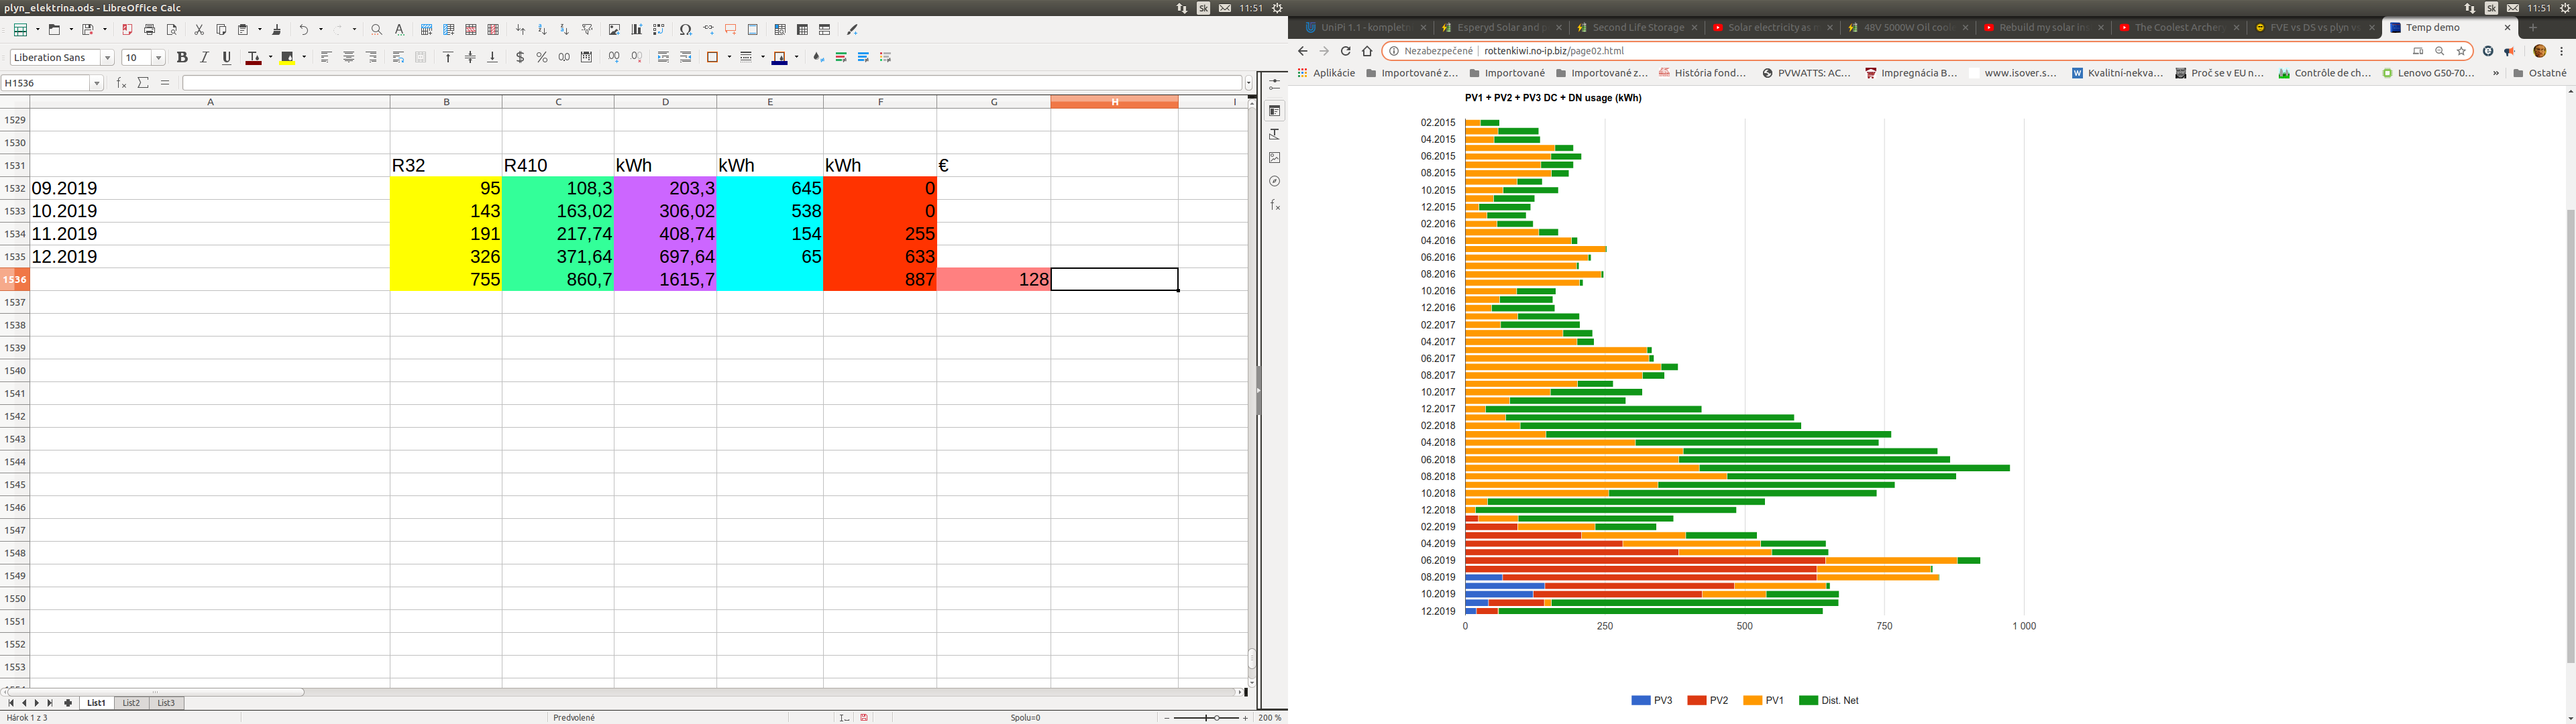The height and width of the screenshot is (724, 2576).
Task: Expand the font size 10 dropdown
Action: coord(158,58)
